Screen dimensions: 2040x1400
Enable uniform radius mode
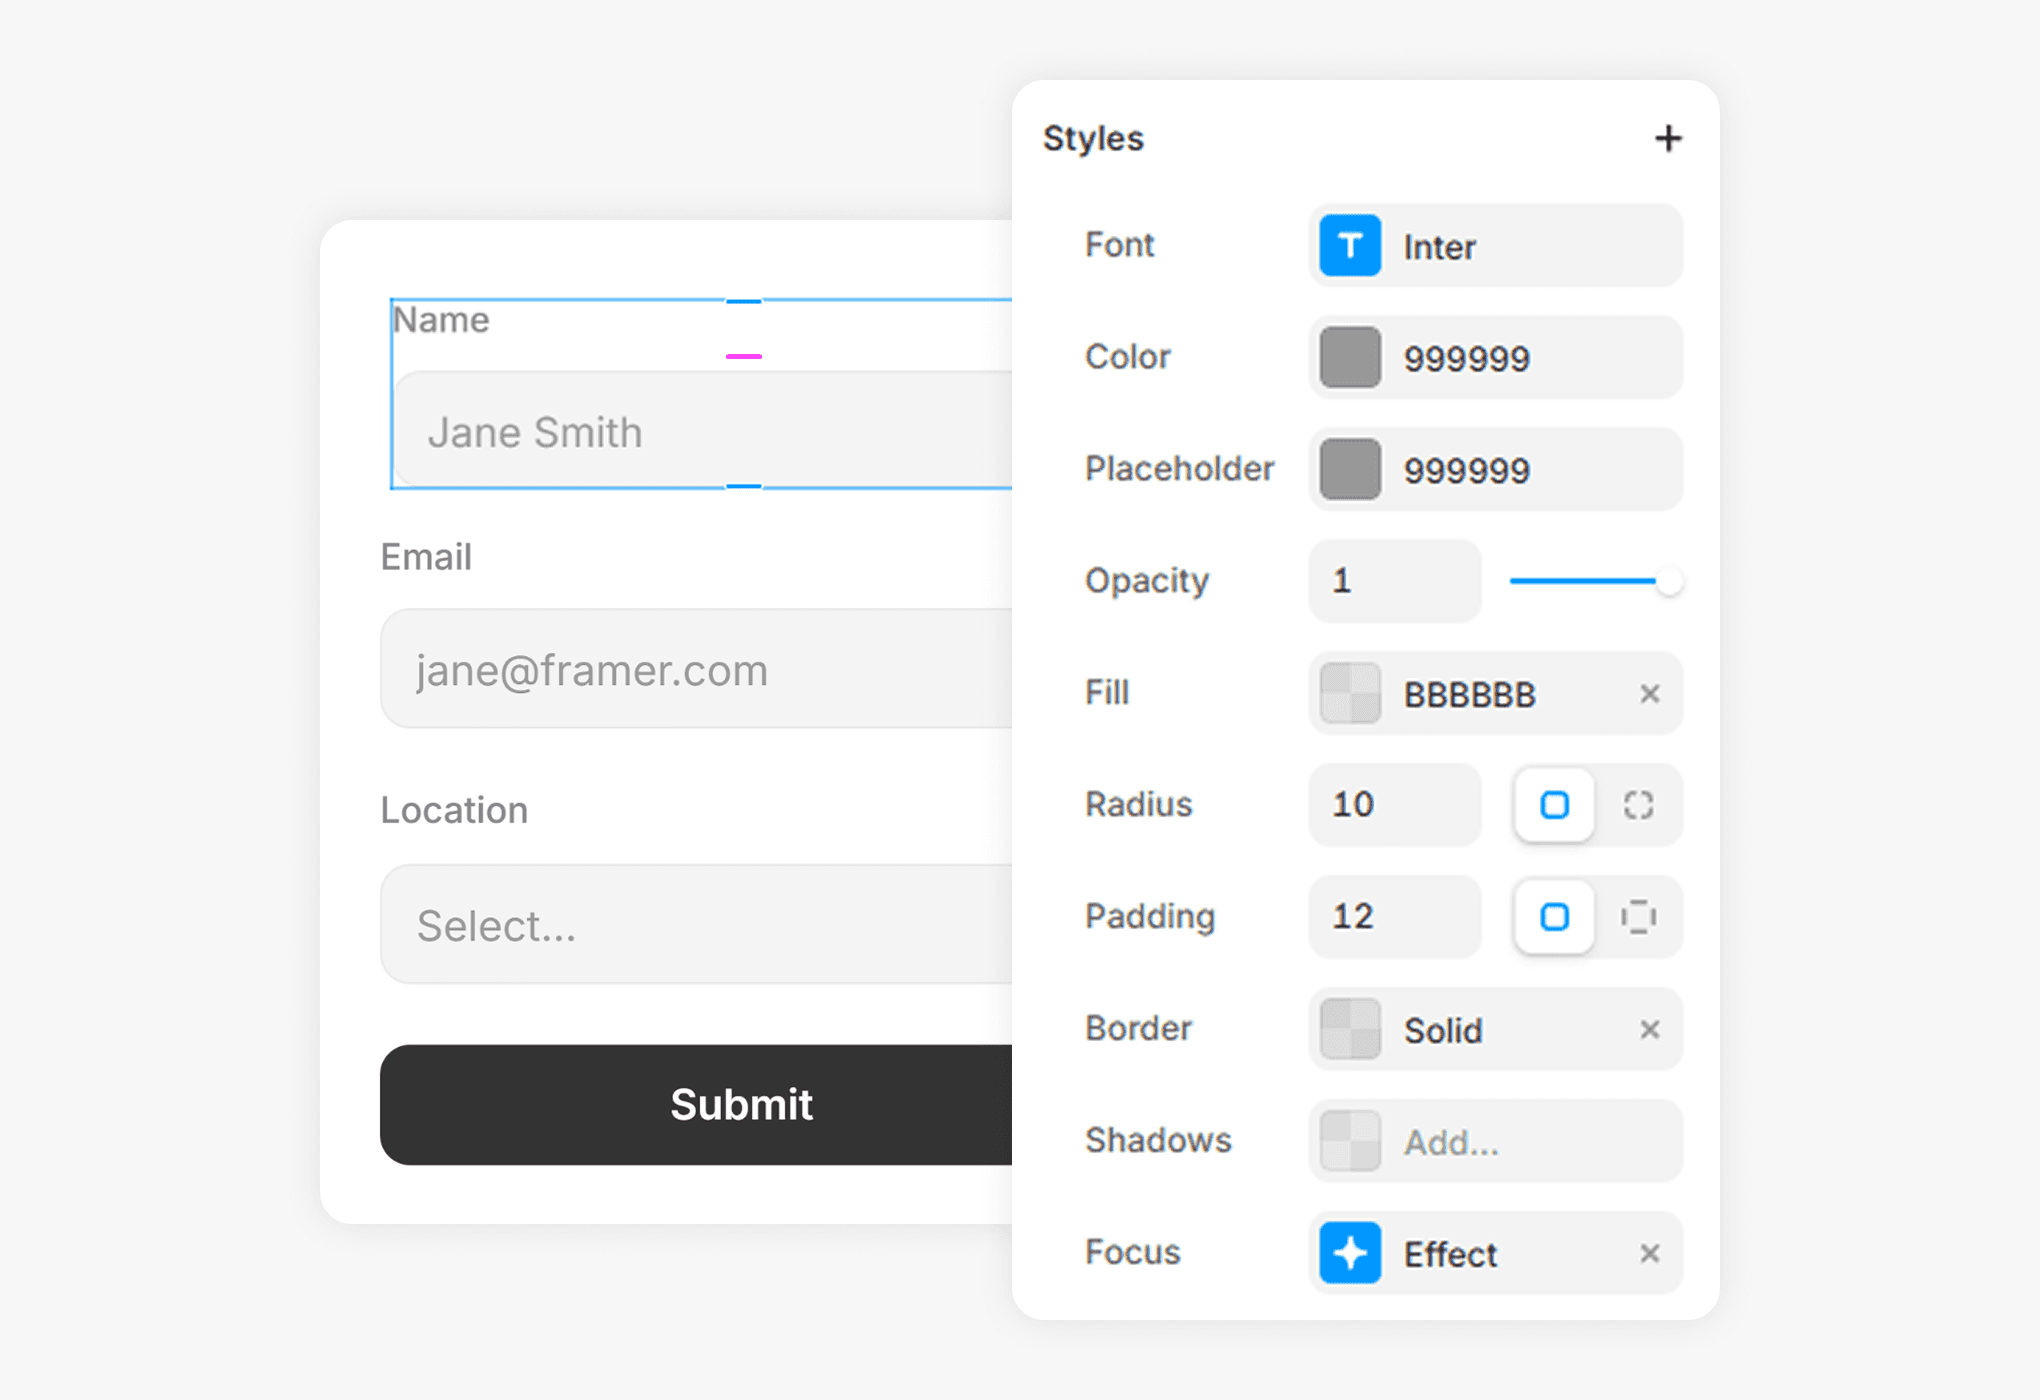pyautogui.click(x=1554, y=805)
